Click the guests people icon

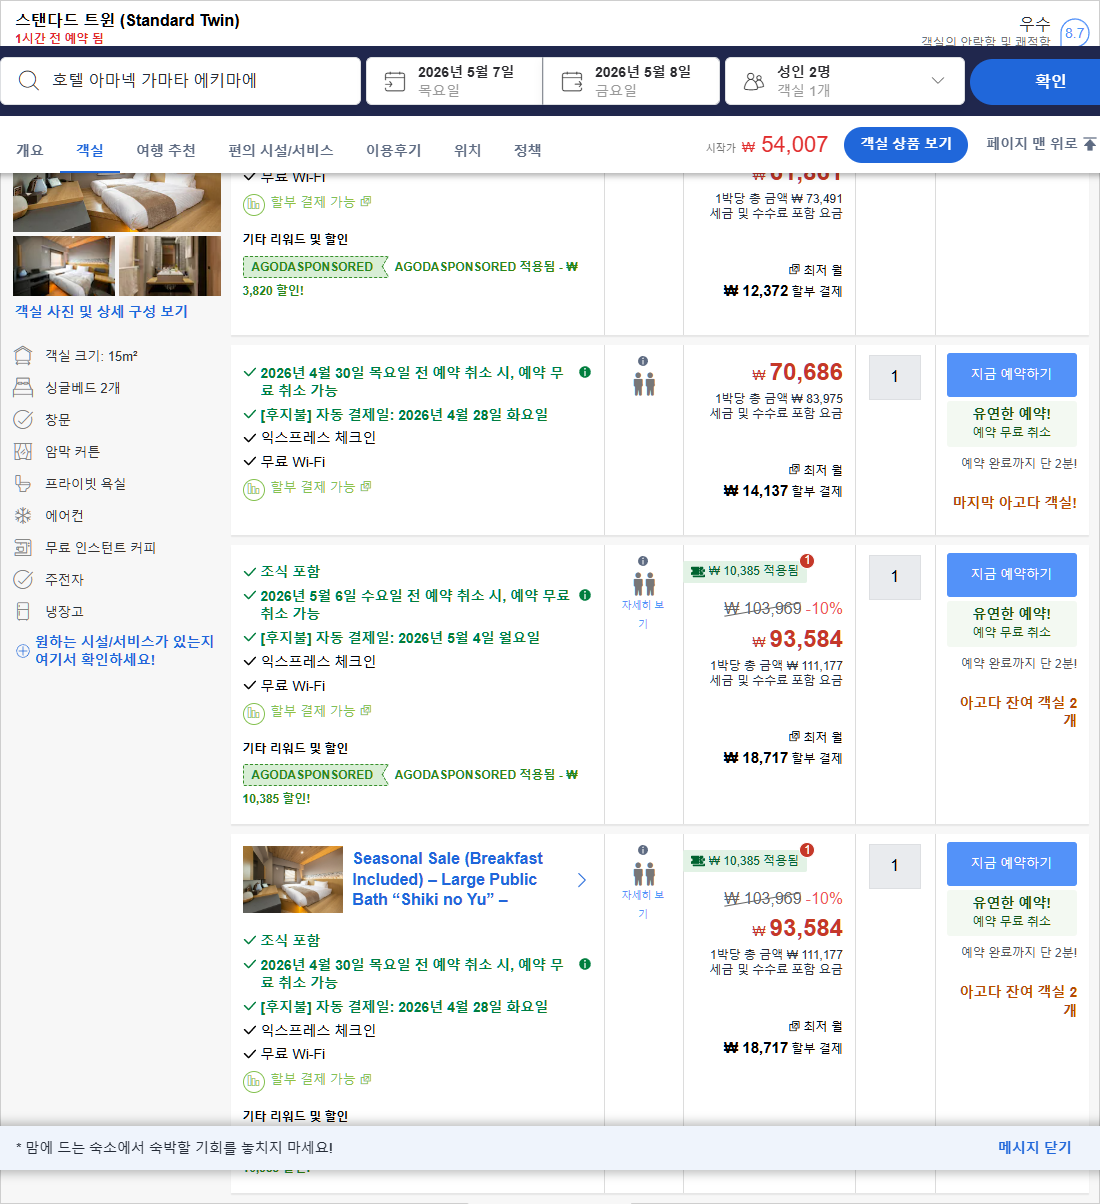click(754, 81)
